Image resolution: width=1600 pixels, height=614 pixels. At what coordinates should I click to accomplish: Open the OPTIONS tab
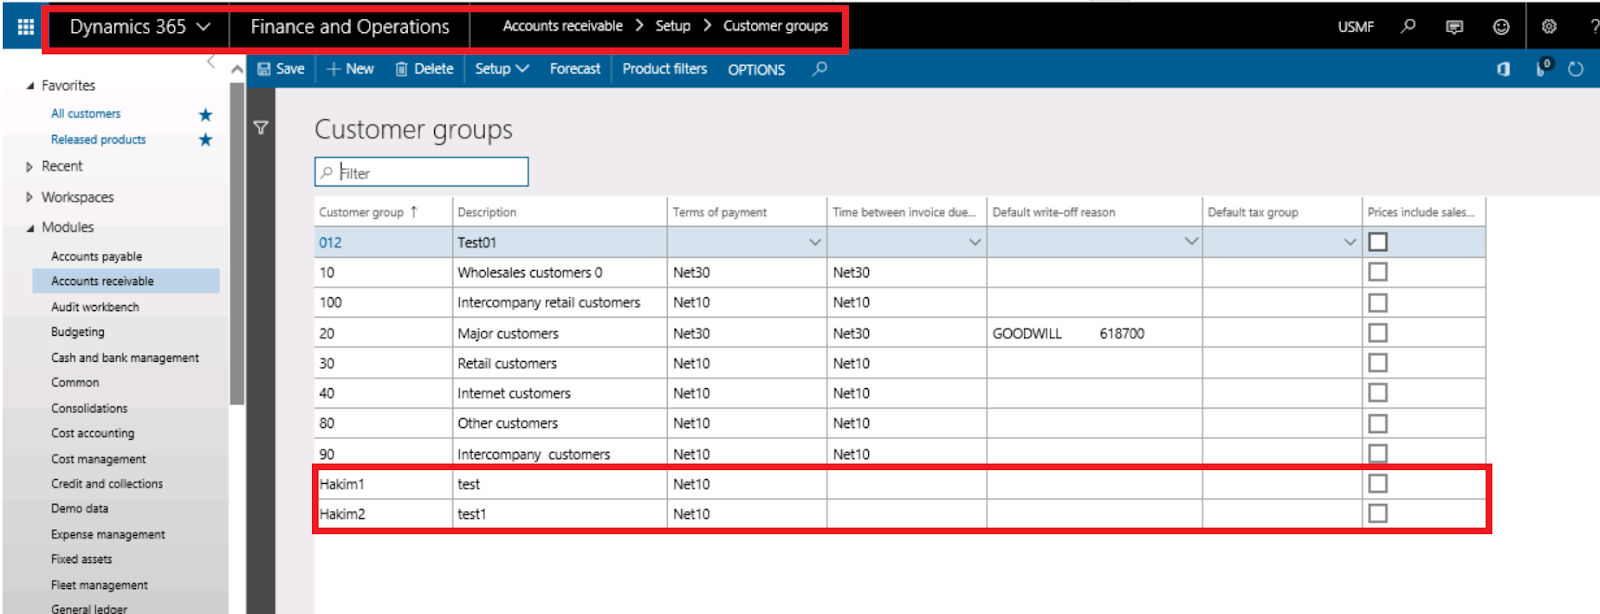click(756, 70)
